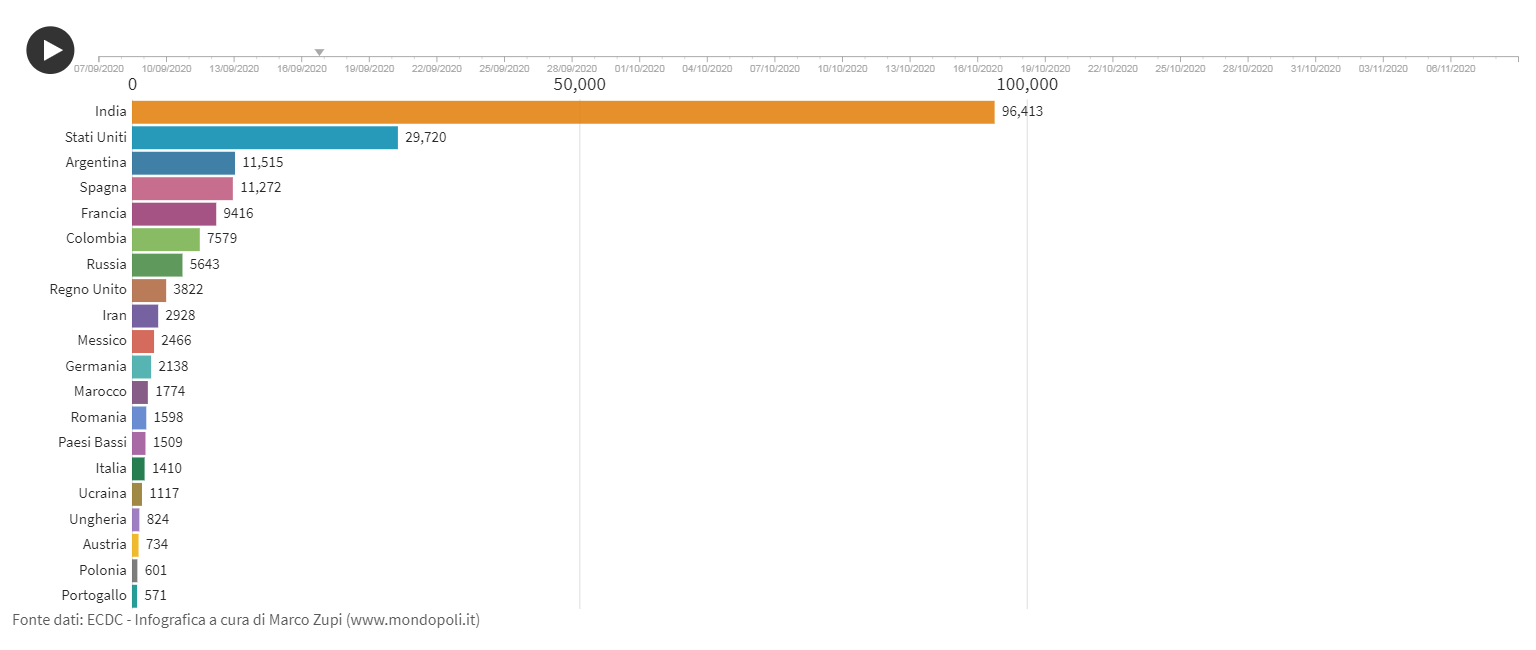Click the Fonte dati source credit text

pyautogui.click(x=246, y=620)
